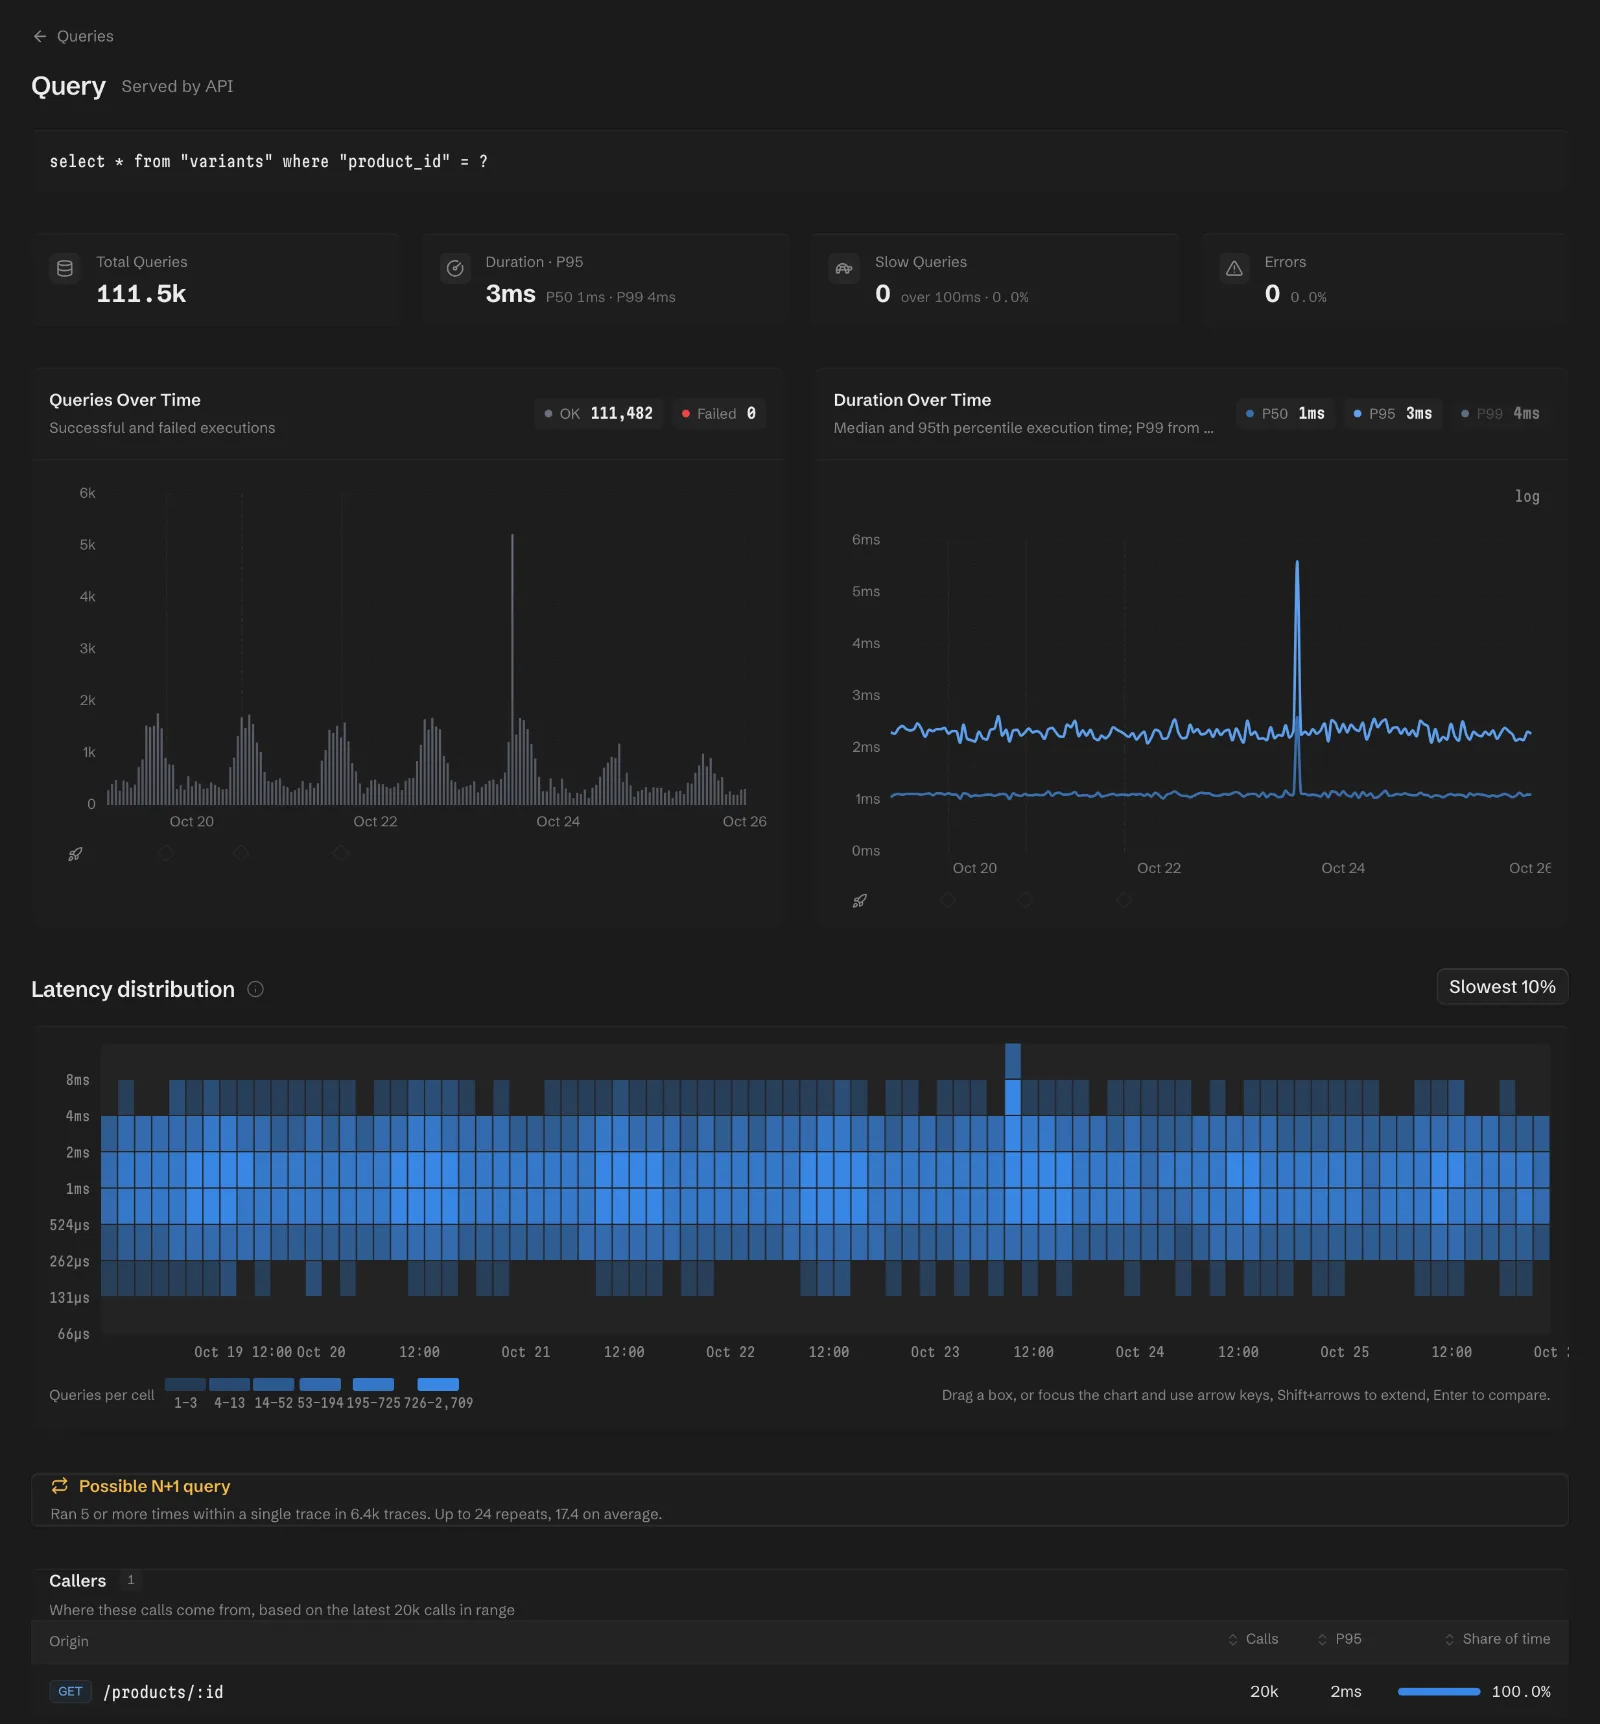Click the 100.0% share of time bar
The width and height of the screenshot is (1600, 1724).
[x=1439, y=1692]
